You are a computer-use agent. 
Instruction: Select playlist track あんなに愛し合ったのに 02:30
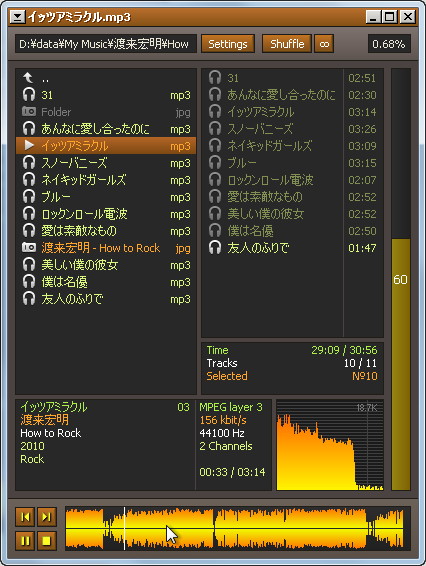point(292,95)
